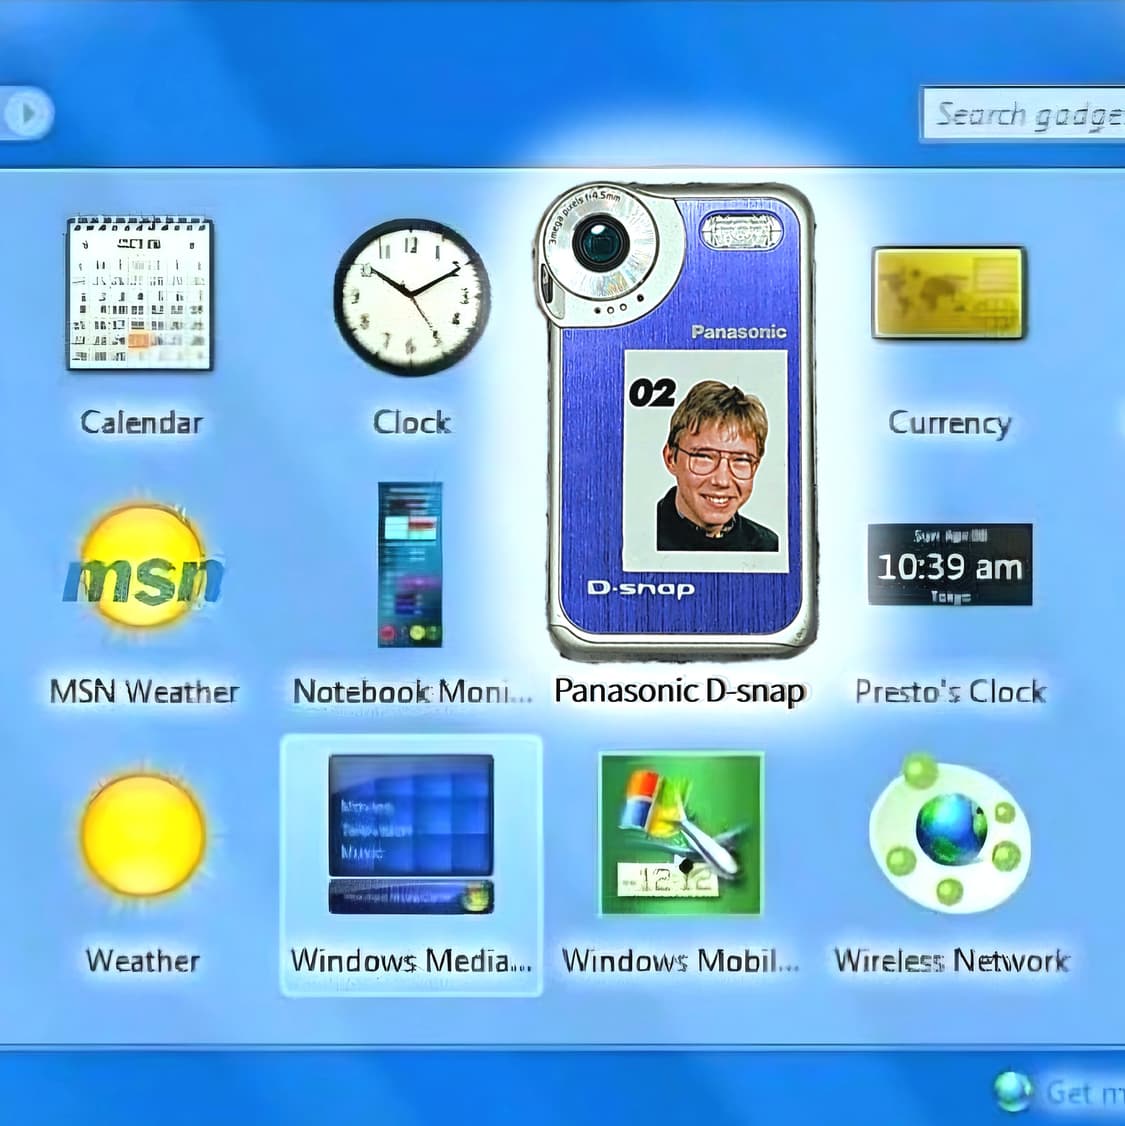Focus the Search gadgets field
Screen dimensions: 1125x1126
pos(1022,115)
